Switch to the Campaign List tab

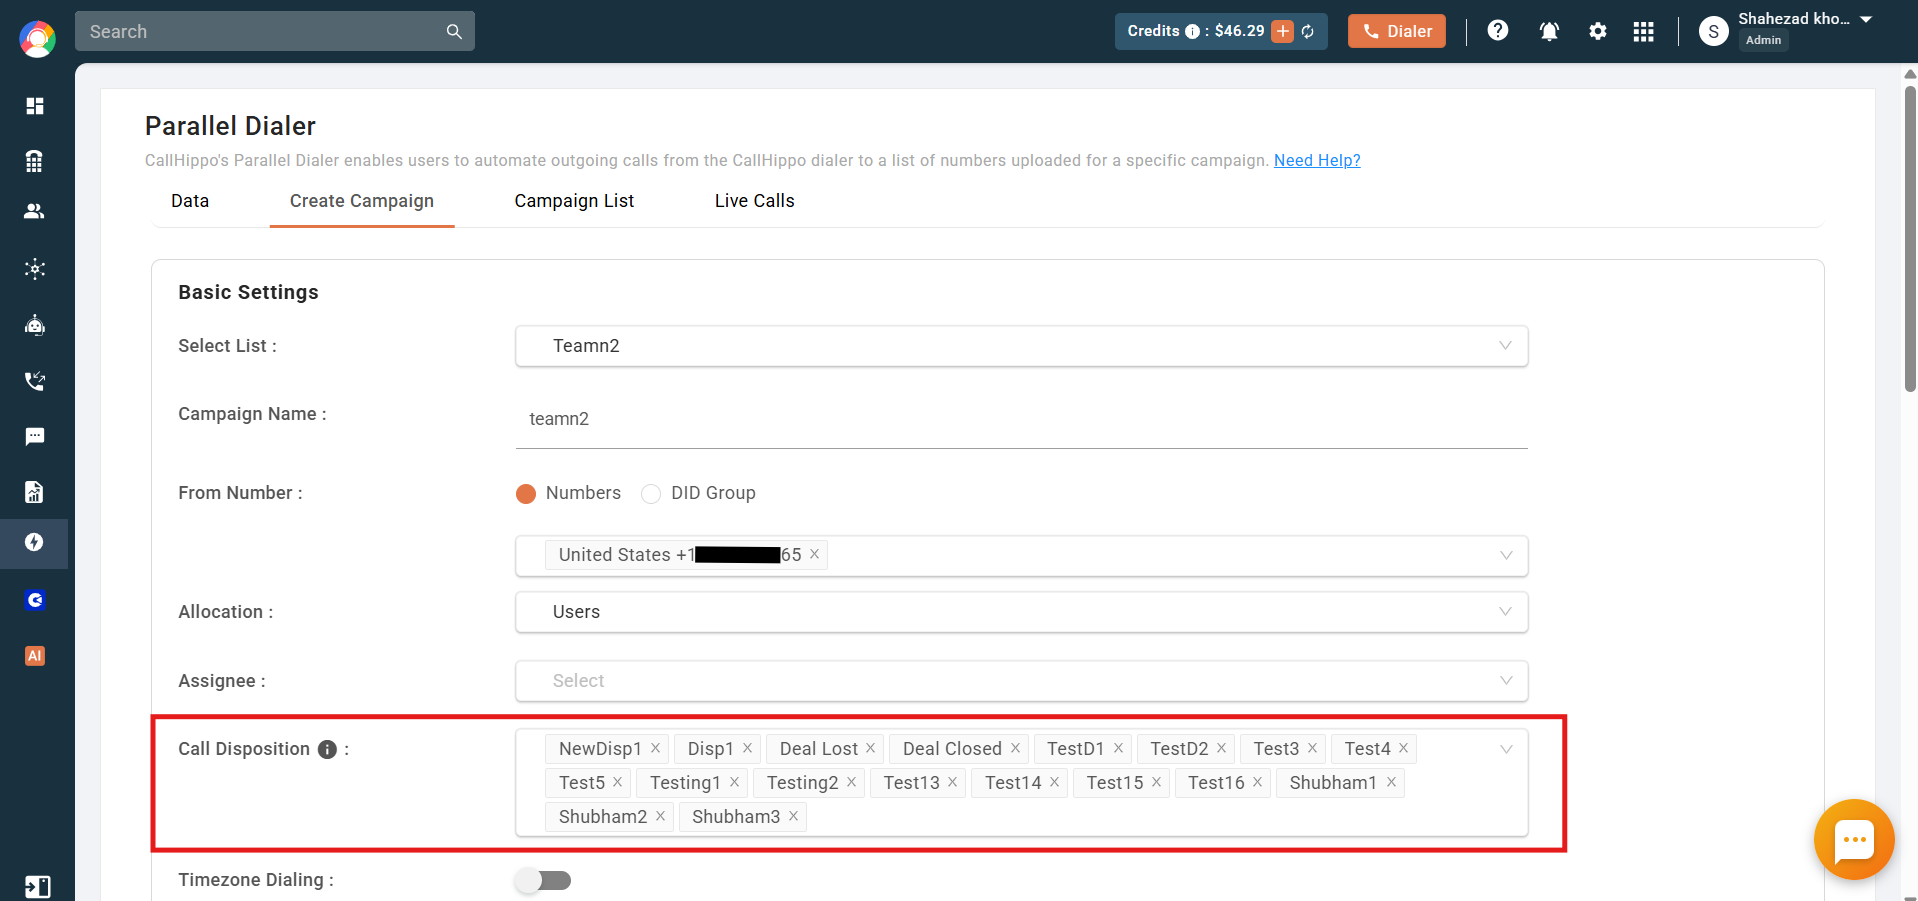click(x=574, y=201)
